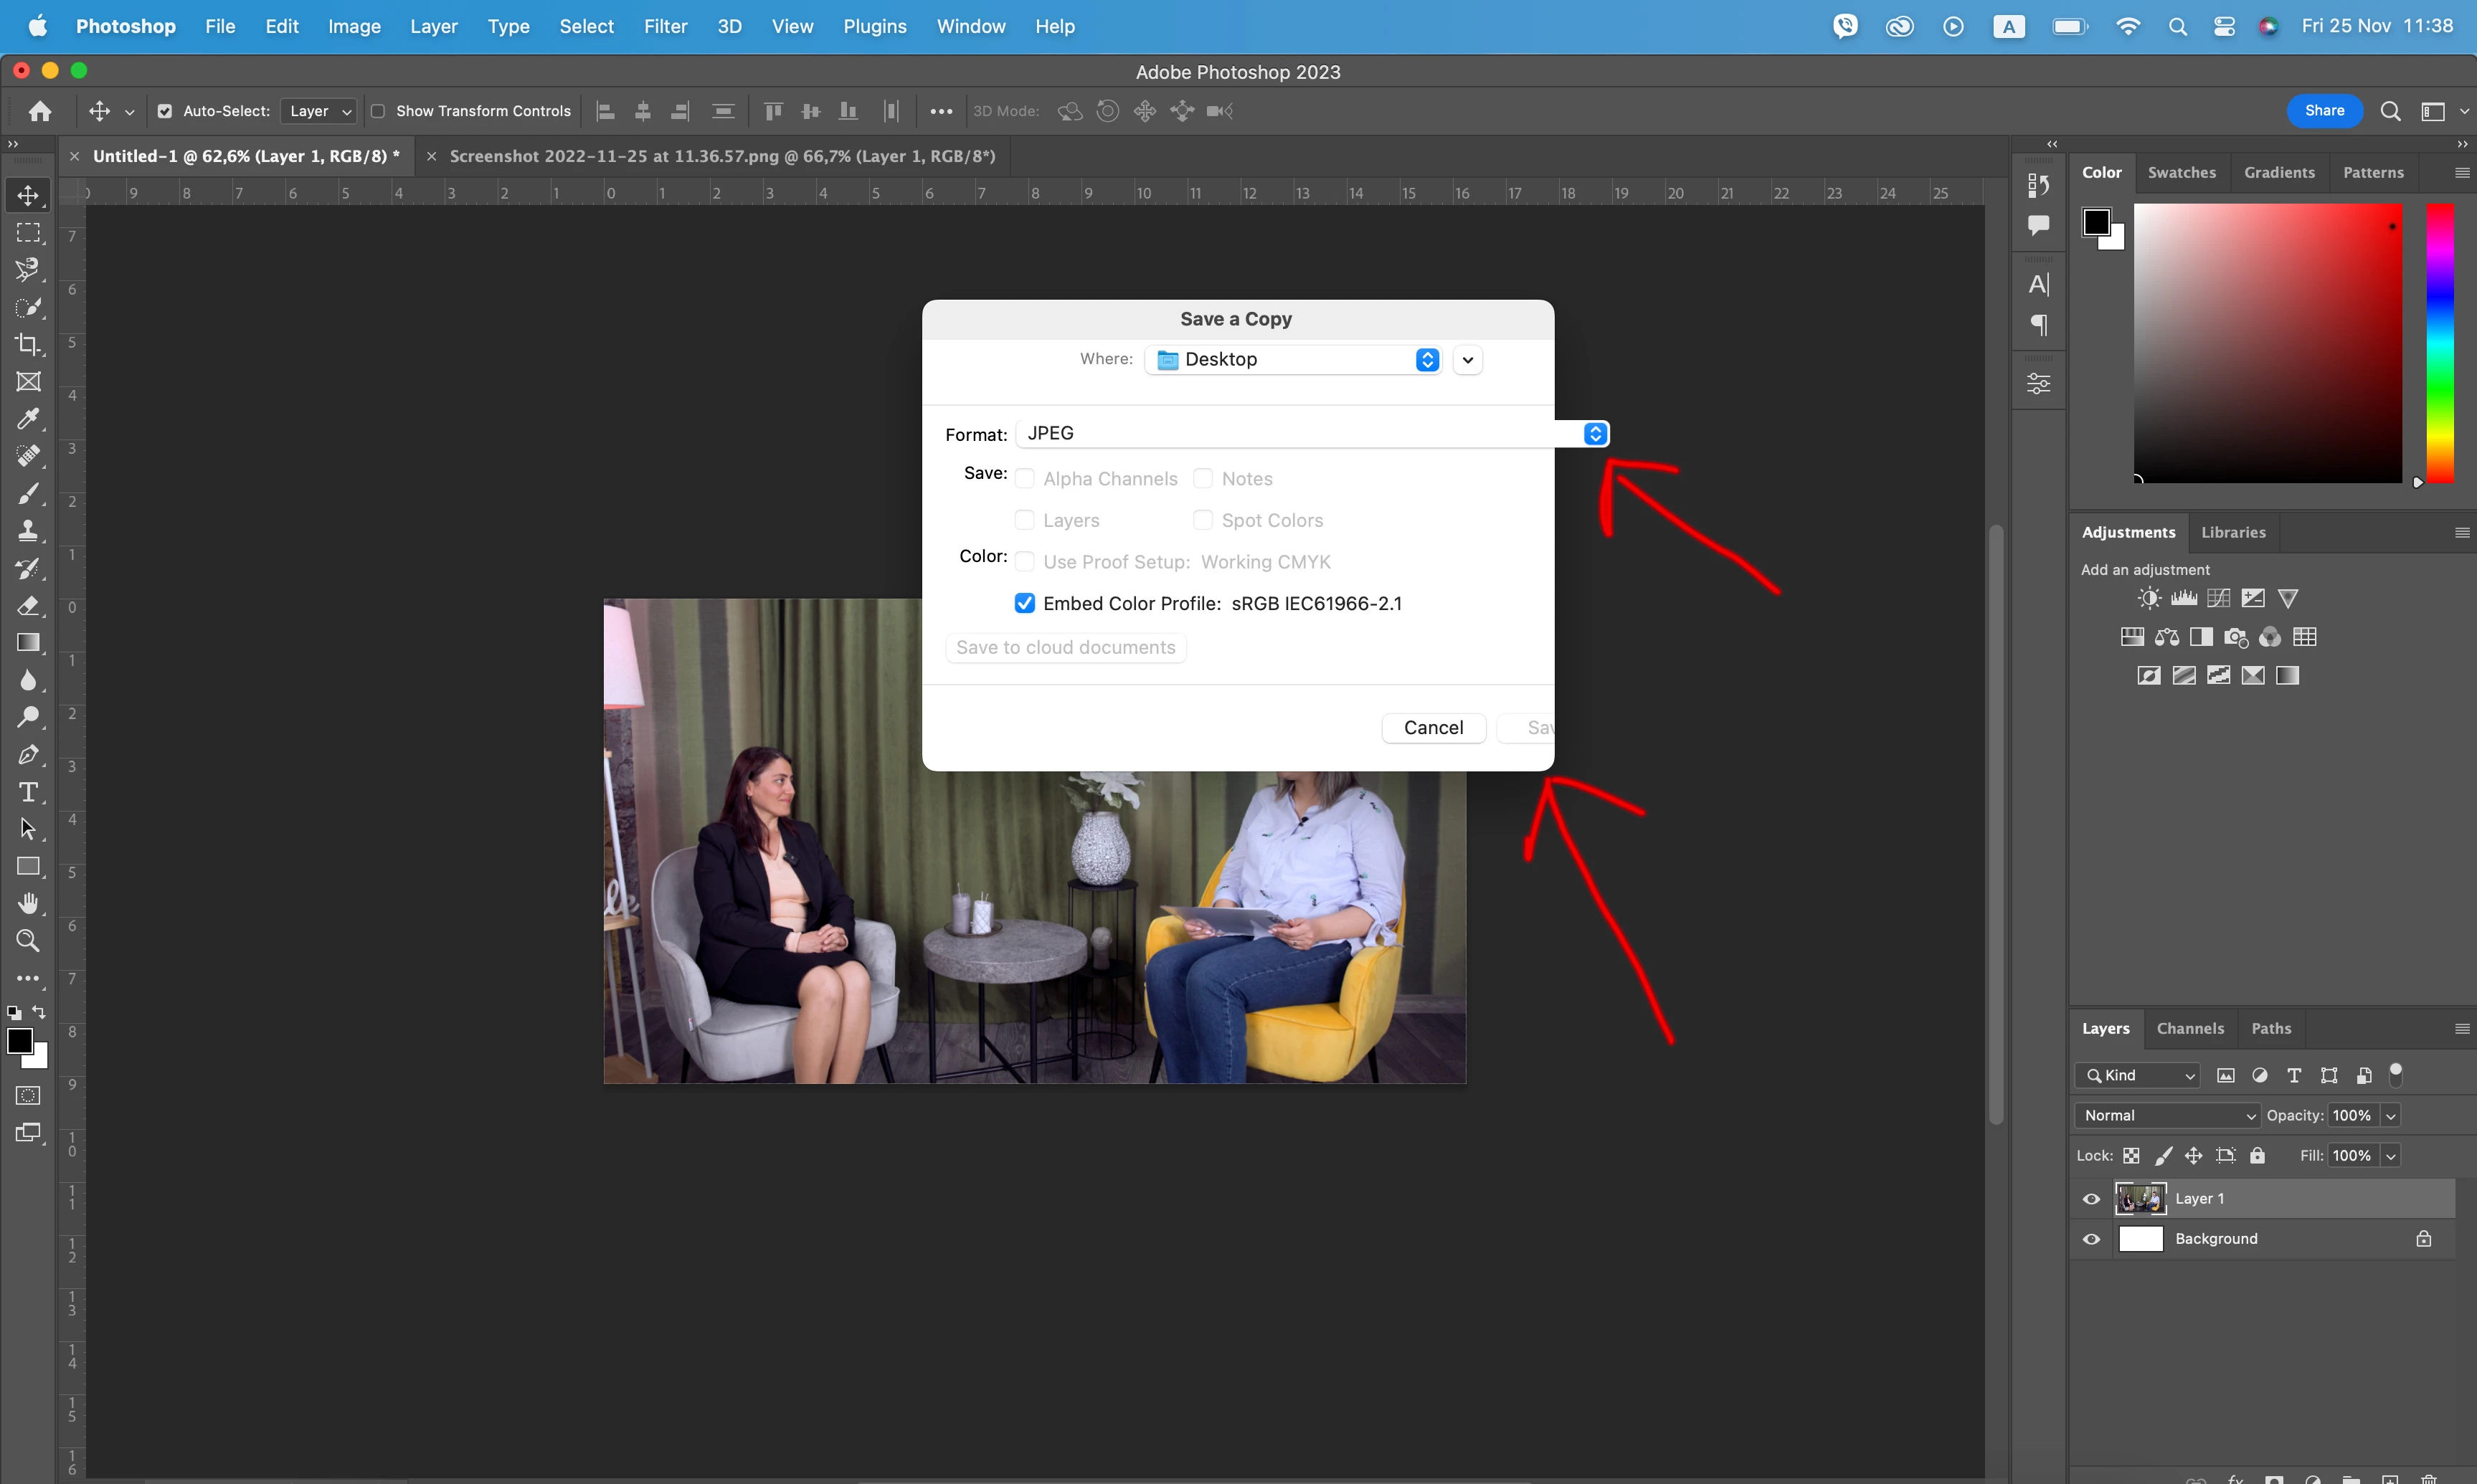
Task: Click the Cancel button
Action: pyautogui.click(x=1432, y=727)
